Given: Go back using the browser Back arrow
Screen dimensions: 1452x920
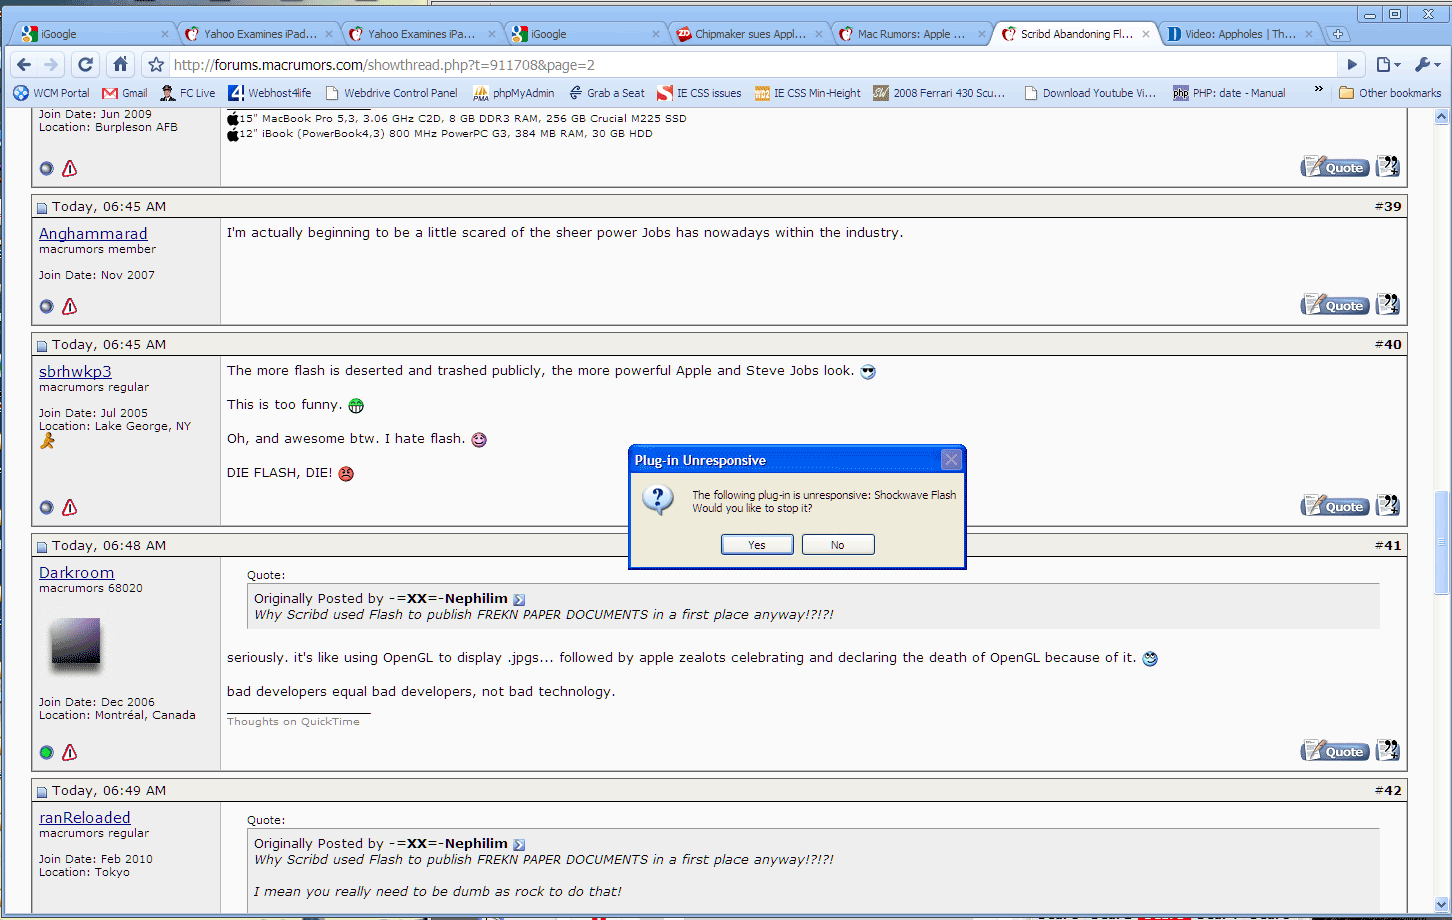Looking at the screenshot, I should 23,65.
